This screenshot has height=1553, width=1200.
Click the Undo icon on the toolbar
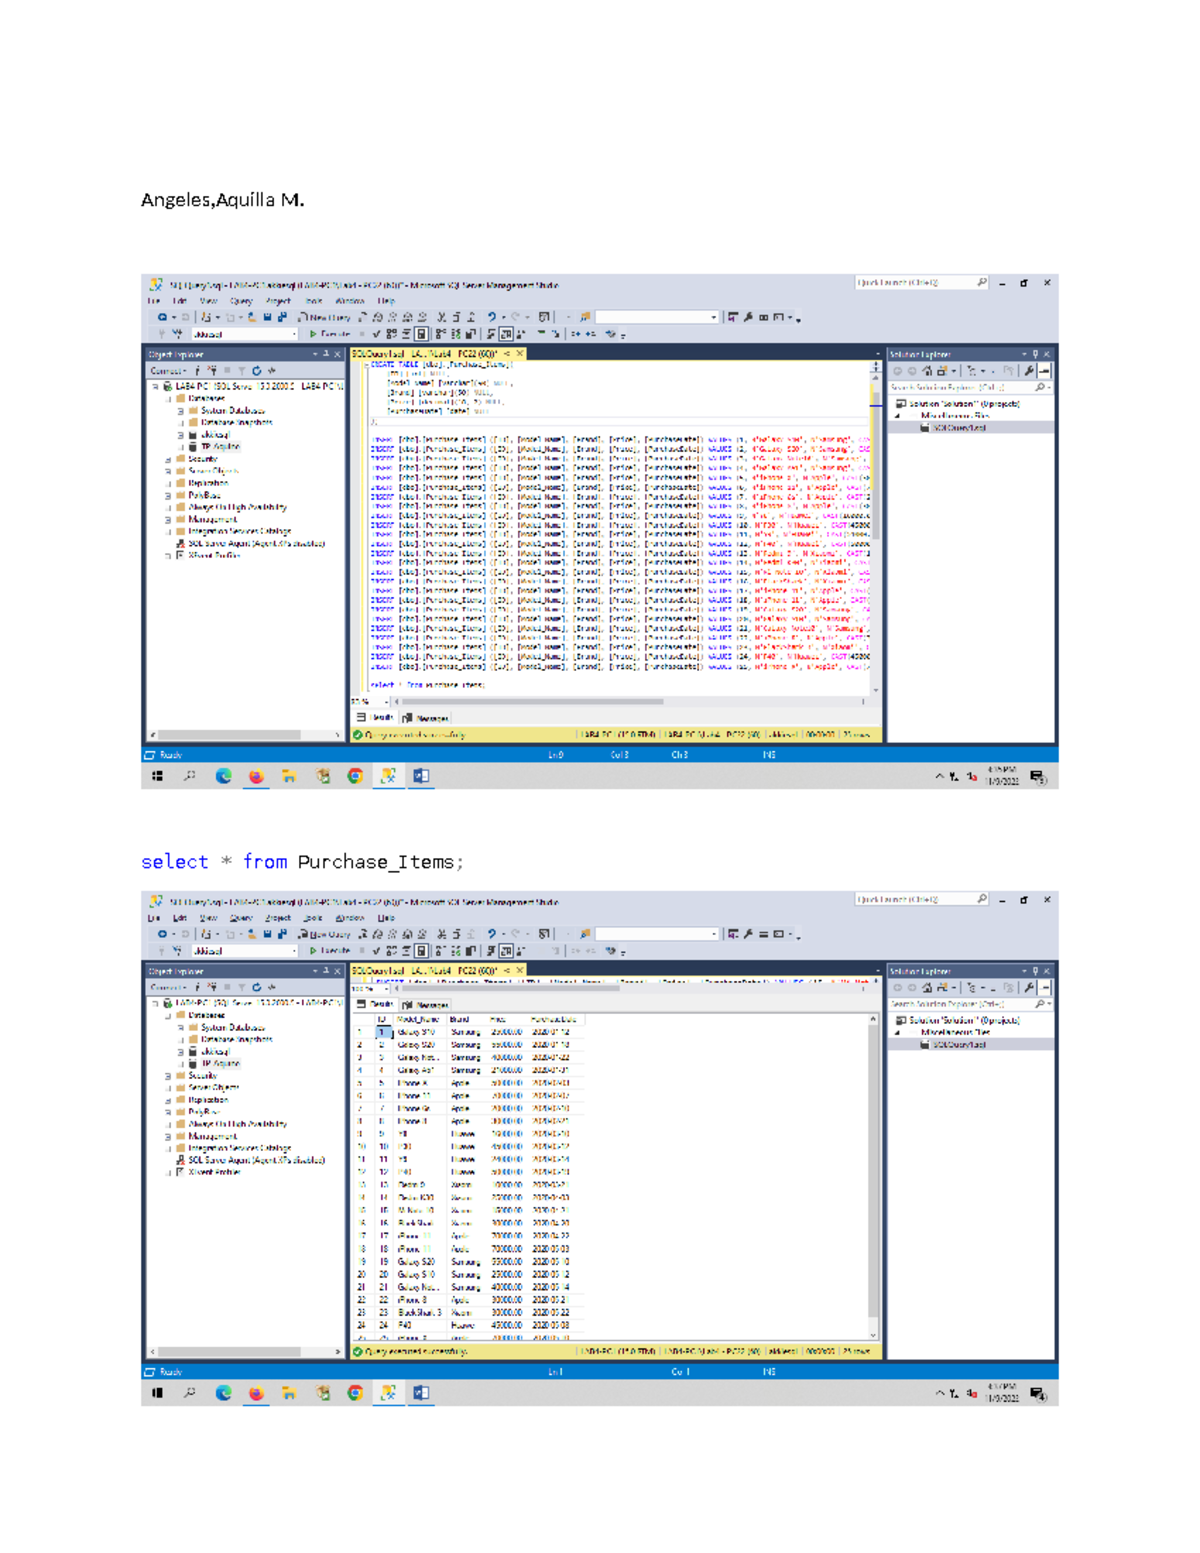pyautogui.click(x=491, y=317)
